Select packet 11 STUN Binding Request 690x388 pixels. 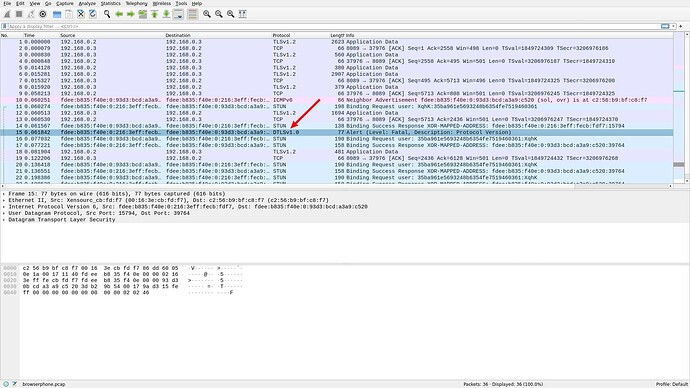tap(336, 106)
